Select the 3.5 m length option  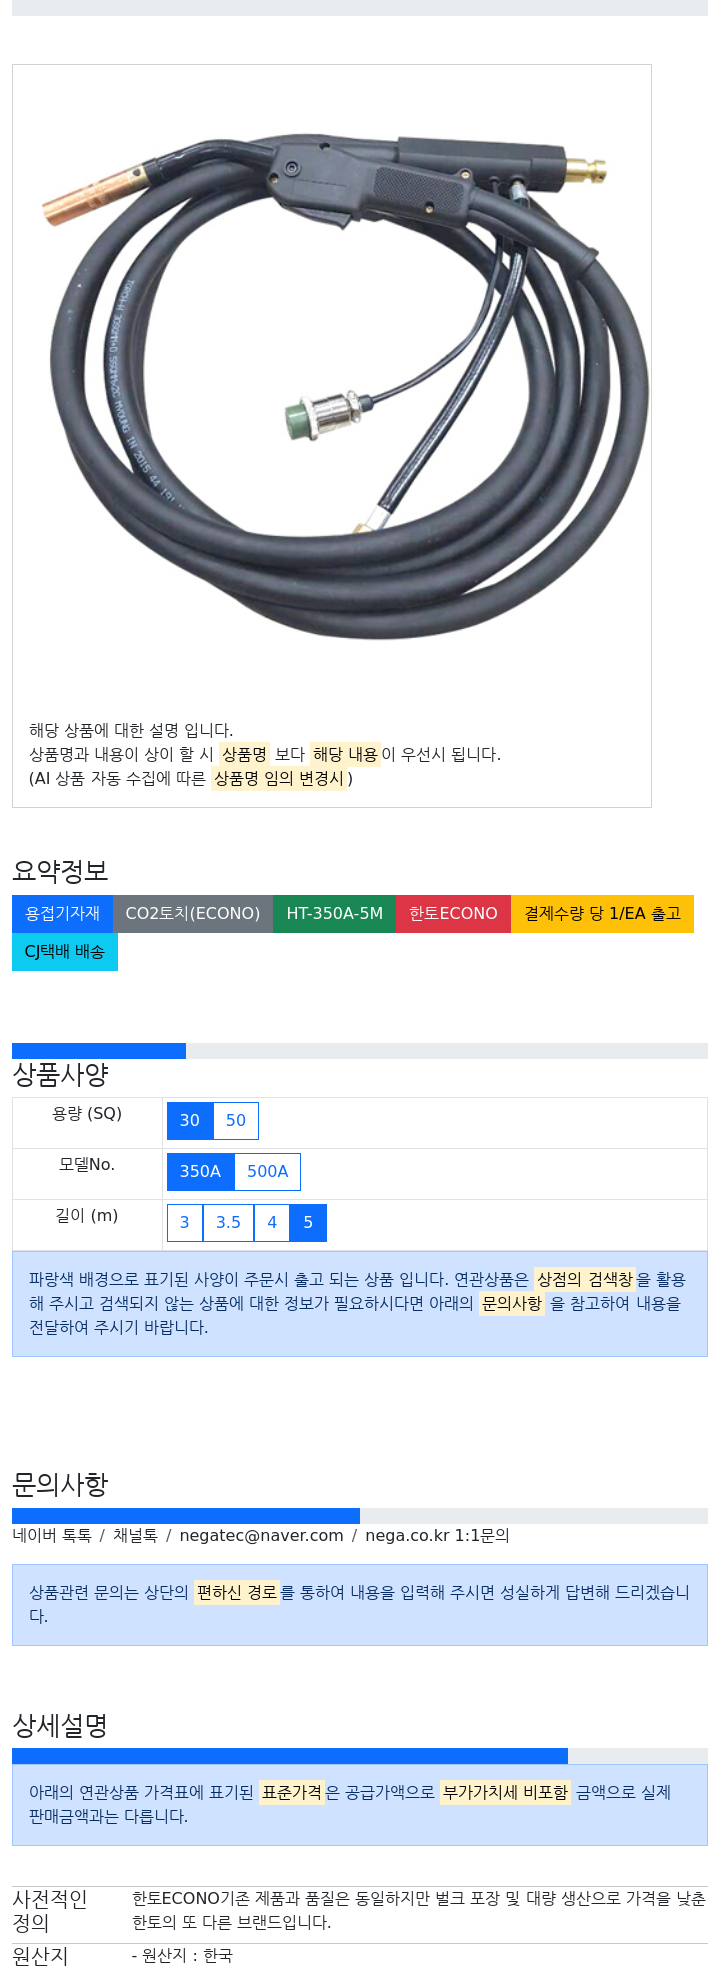click(x=228, y=1223)
